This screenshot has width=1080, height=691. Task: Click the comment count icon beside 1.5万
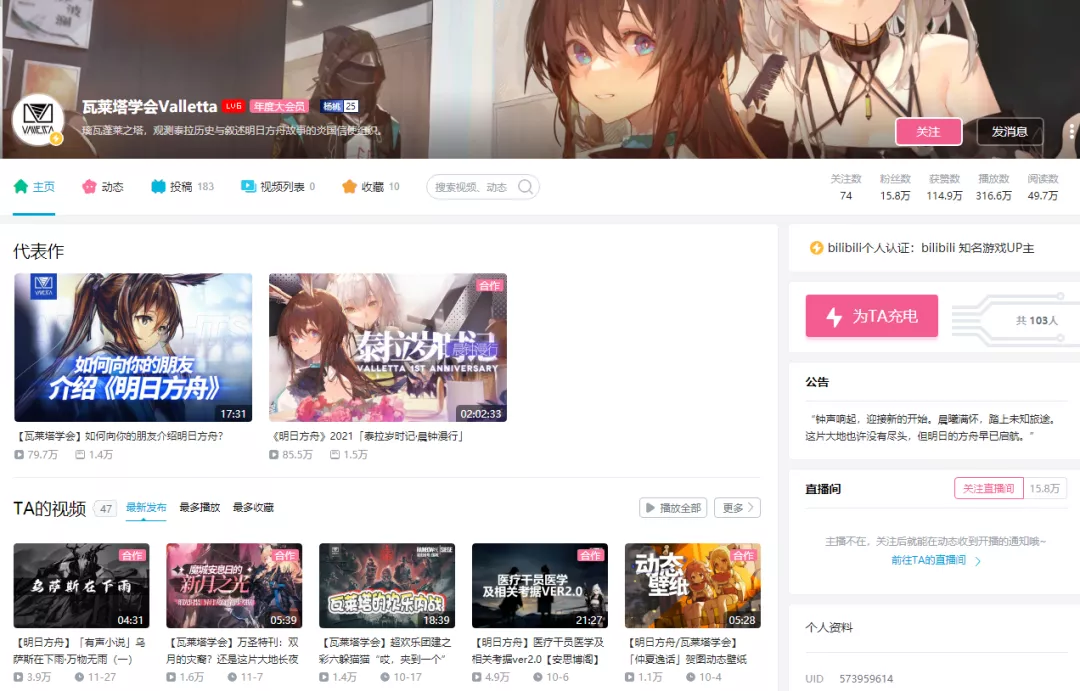(x=335, y=455)
